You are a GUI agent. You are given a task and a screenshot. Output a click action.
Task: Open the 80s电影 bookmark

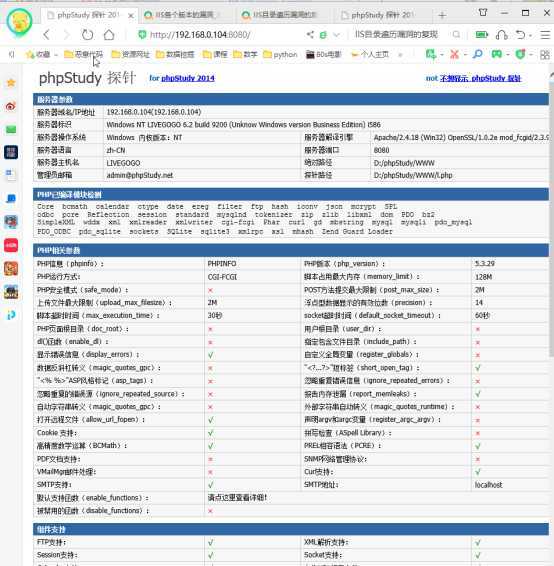323,55
